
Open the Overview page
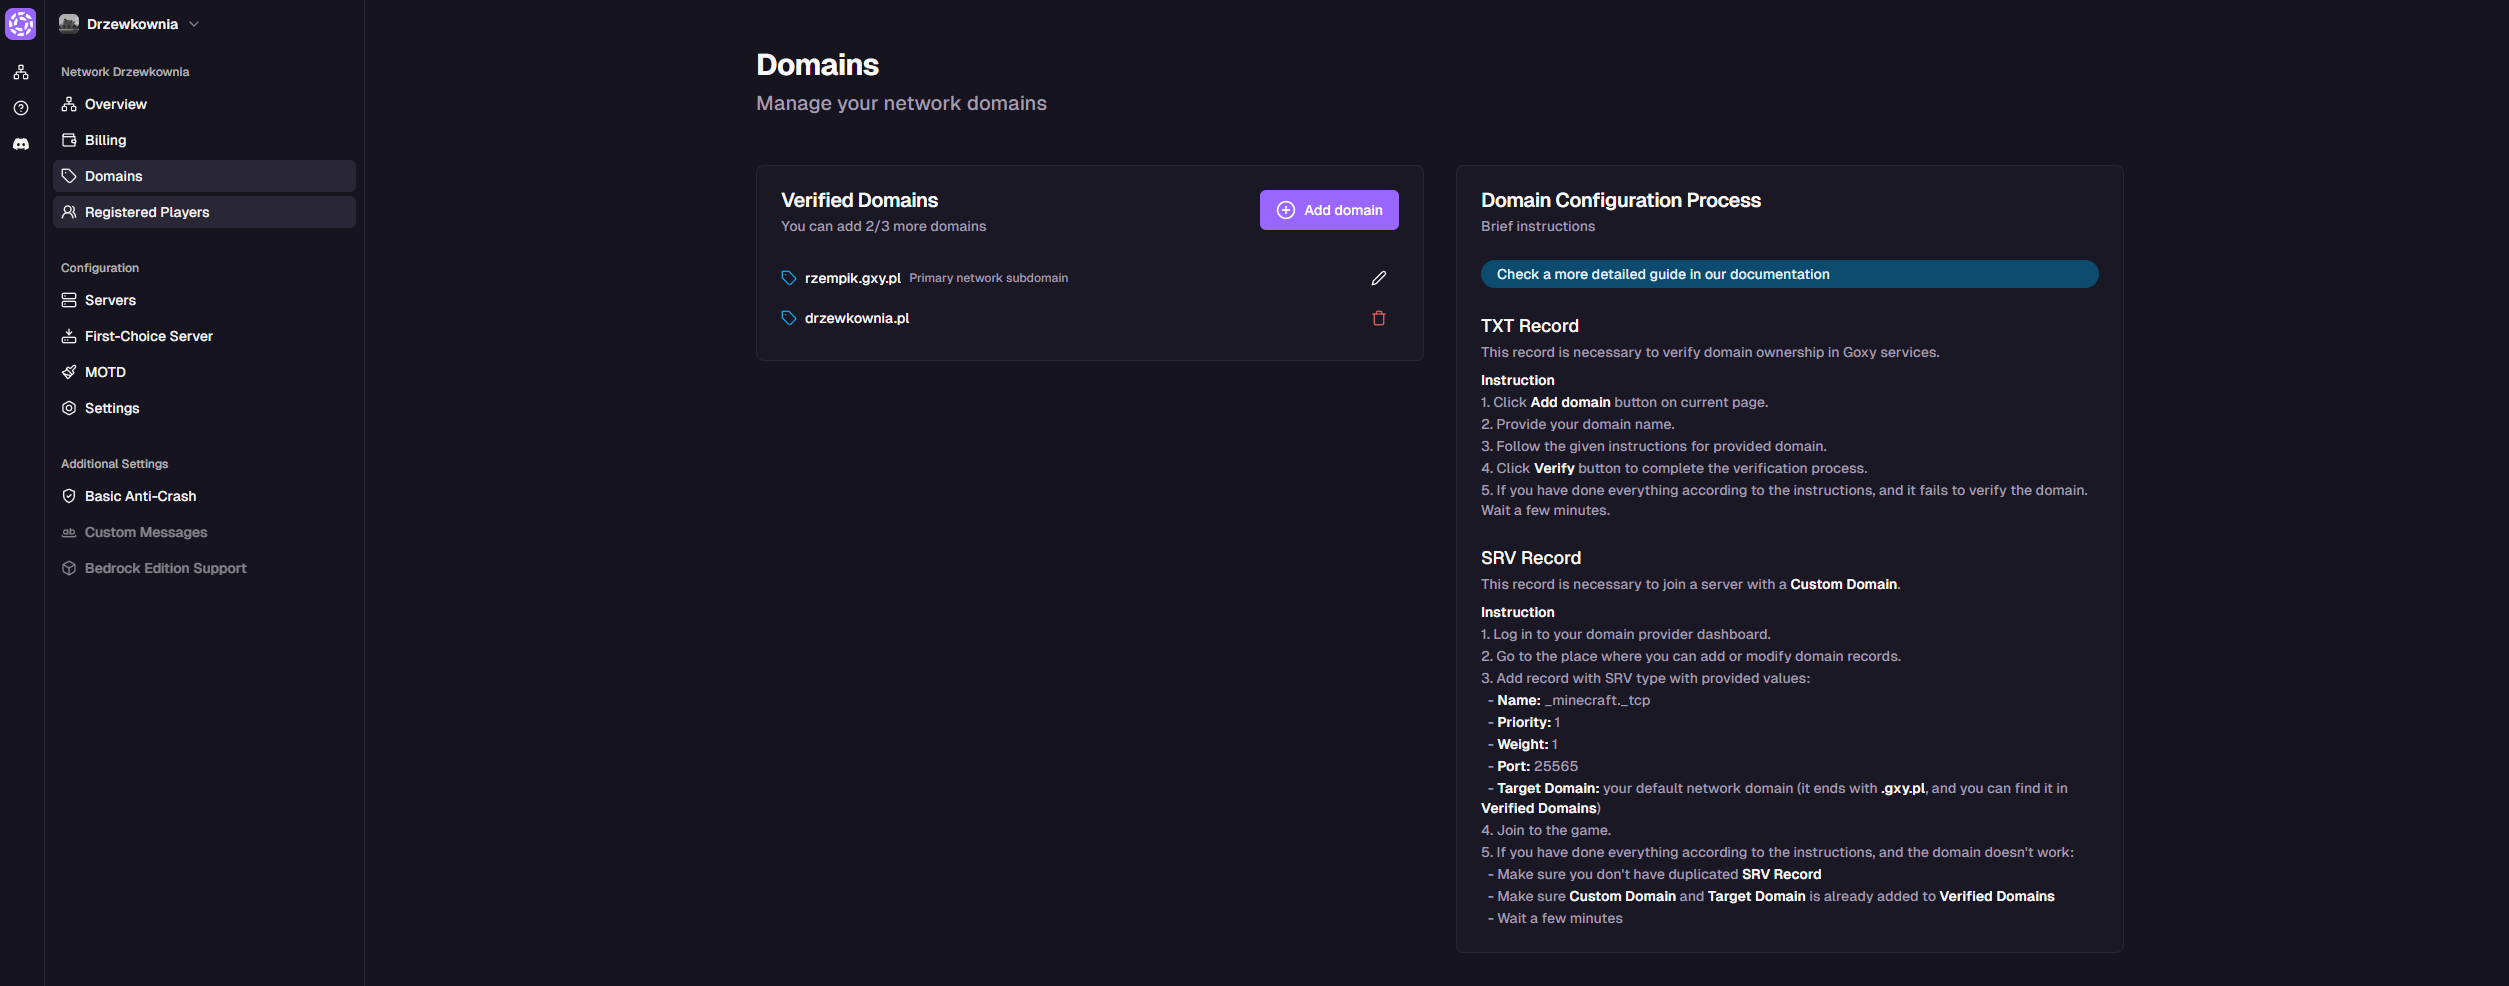(116, 104)
